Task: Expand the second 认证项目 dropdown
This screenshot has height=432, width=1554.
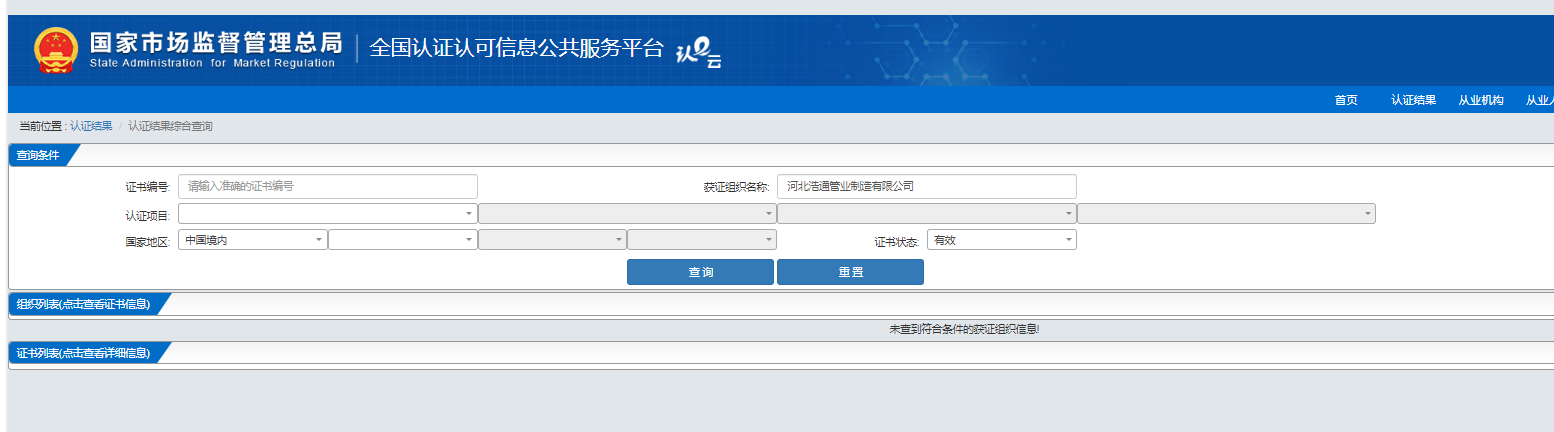Action: point(627,213)
